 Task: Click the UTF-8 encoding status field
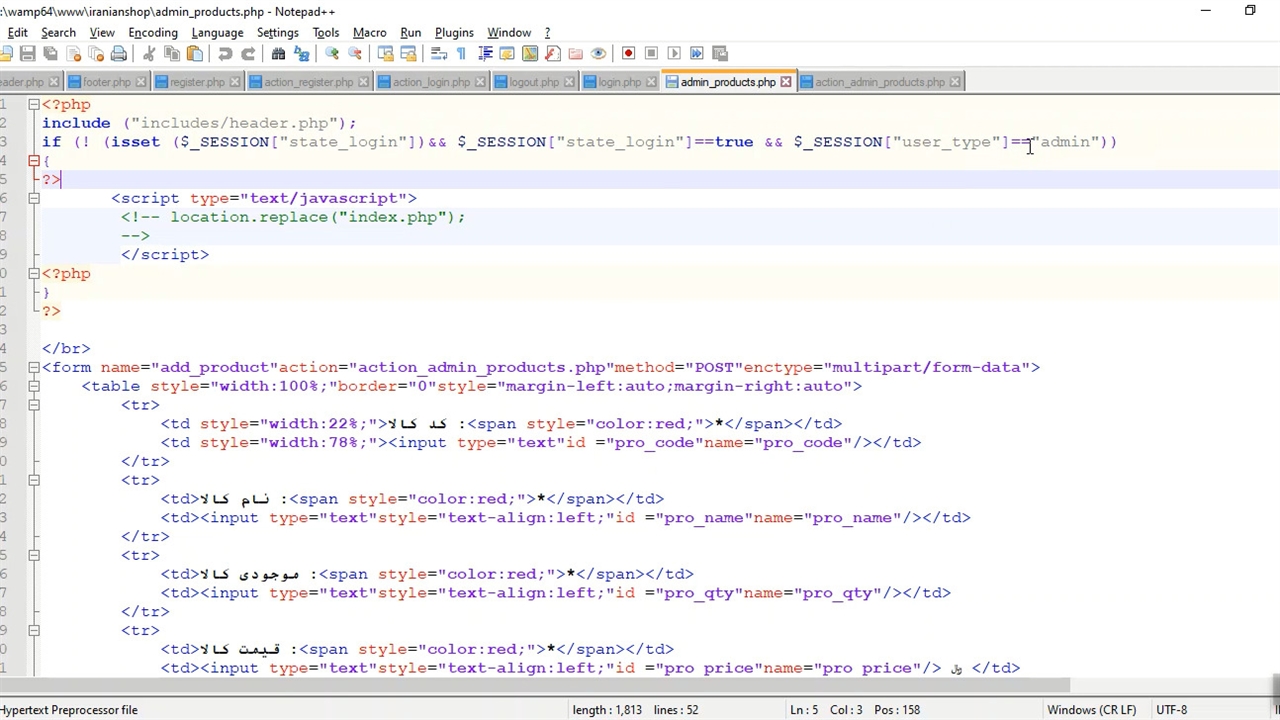[x=1171, y=710]
